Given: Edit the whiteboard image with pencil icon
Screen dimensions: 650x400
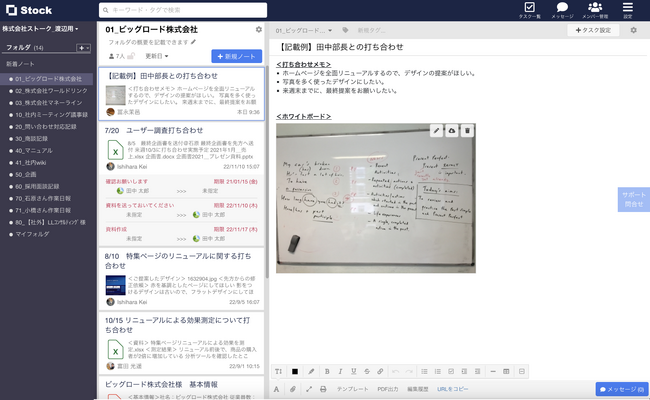Looking at the screenshot, I should coord(436,131).
